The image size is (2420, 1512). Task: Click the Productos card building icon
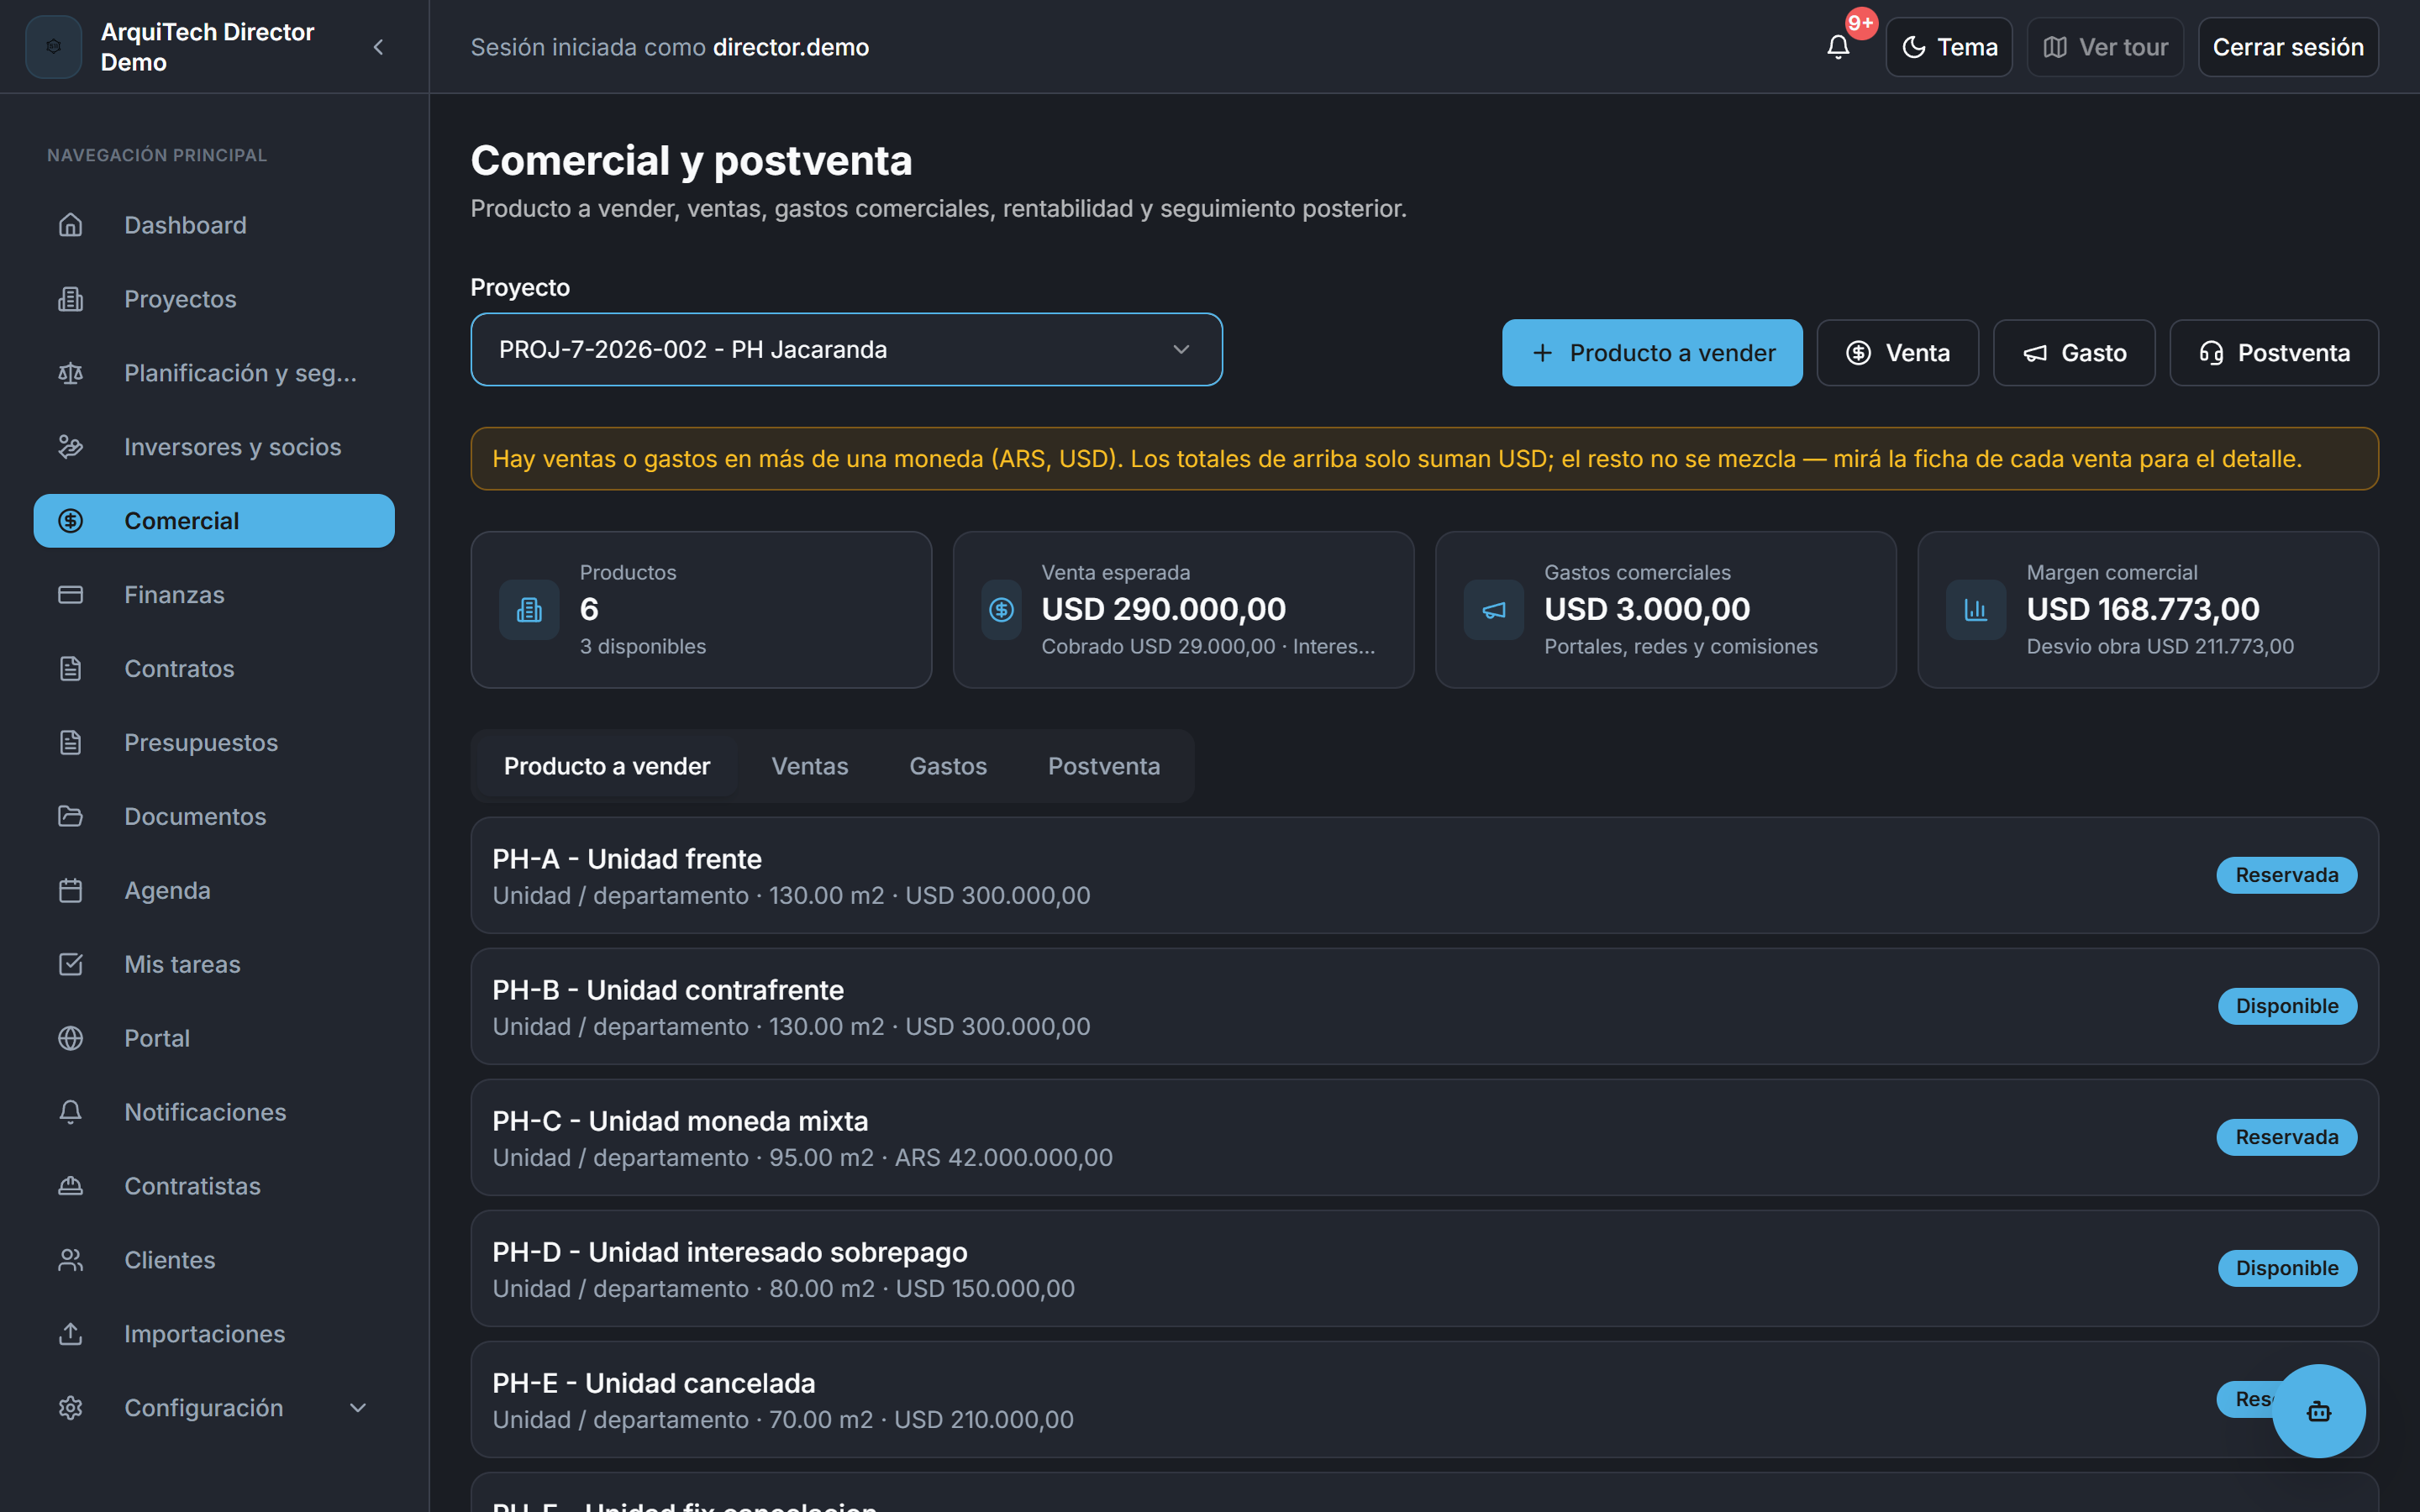pyautogui.click(x=529, y=610)
